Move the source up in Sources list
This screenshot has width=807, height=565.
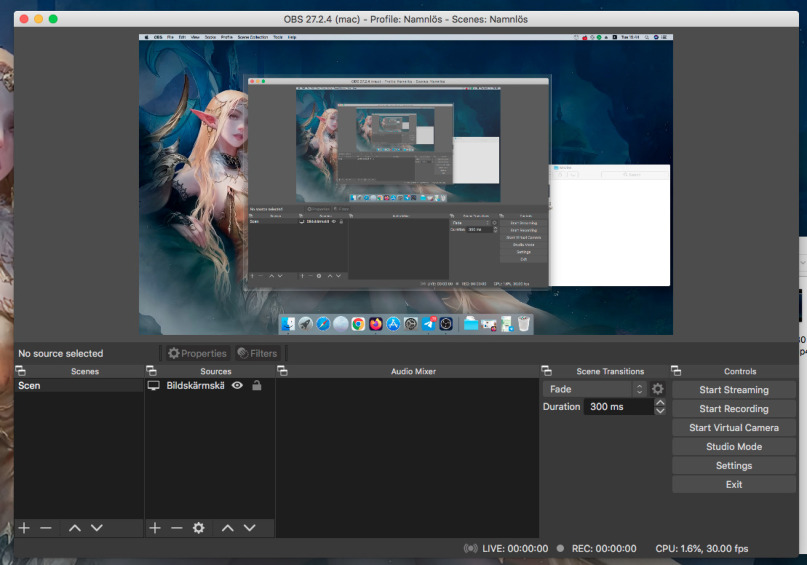(227, 528)
